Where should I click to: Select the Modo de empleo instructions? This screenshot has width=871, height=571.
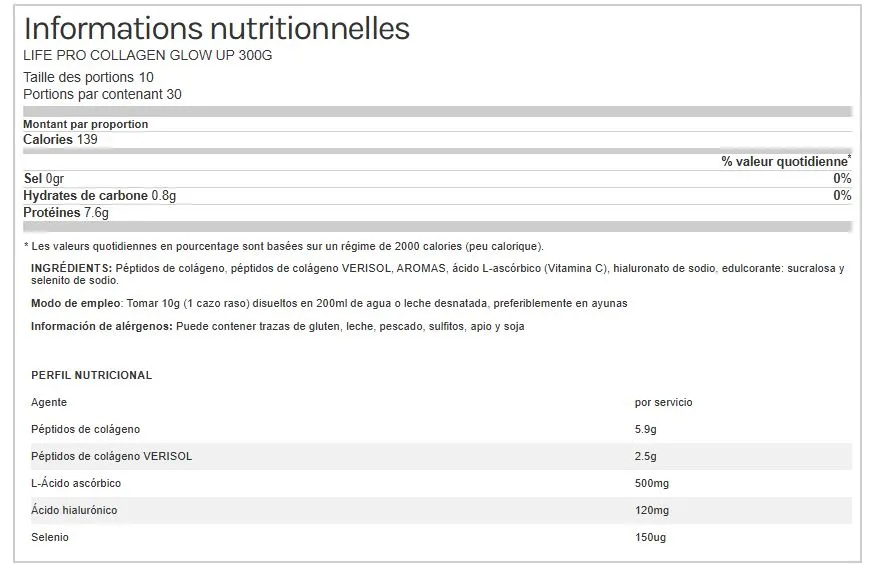329,303
